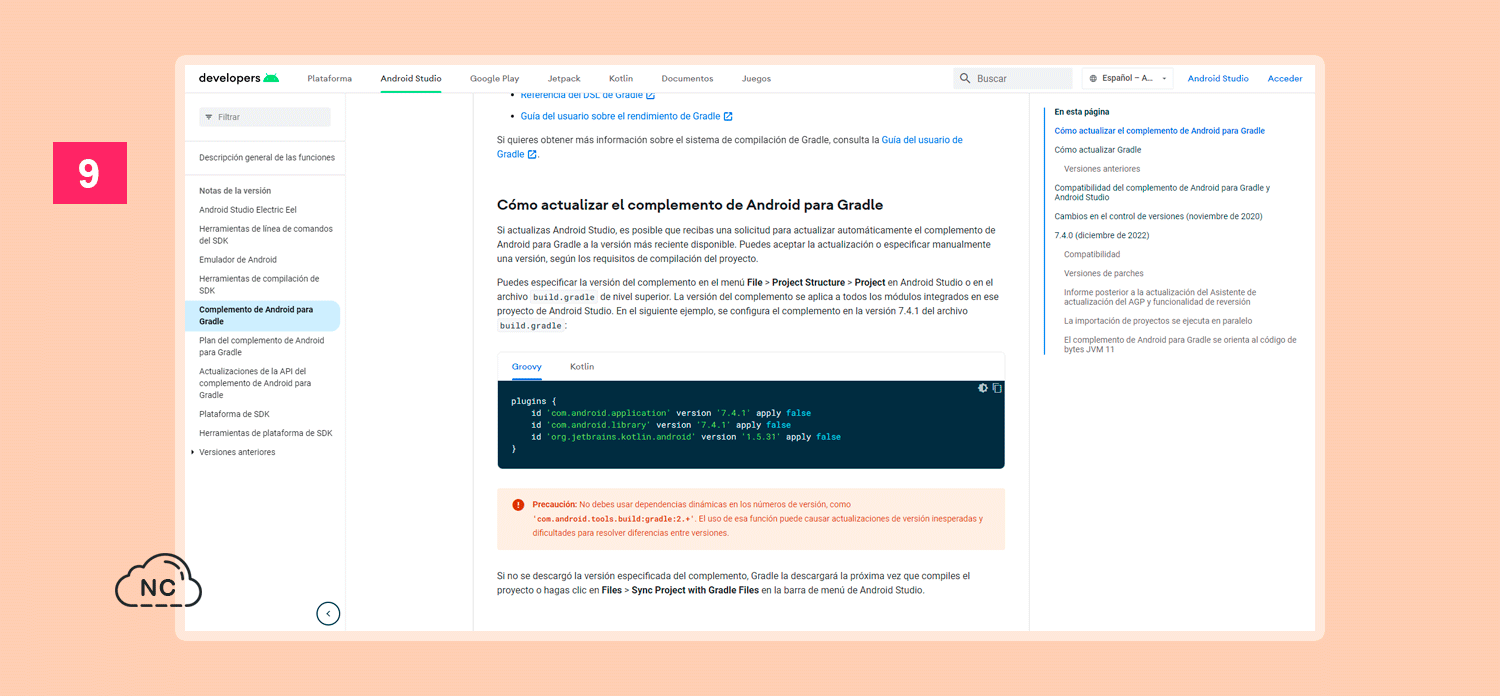Open the Jetpack tab
The height and width of the screenshot is (696, 1500).
pyautogui.click(x=564, y=78)
